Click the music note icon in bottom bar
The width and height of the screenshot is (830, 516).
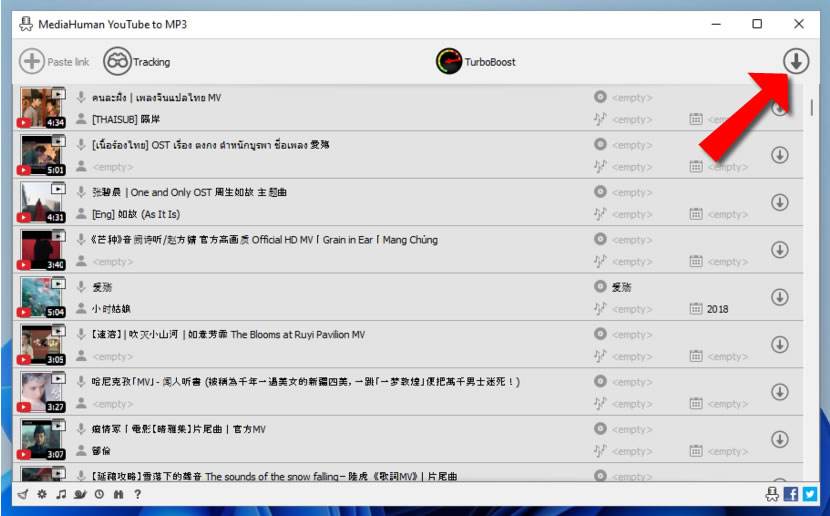coord(61,494)
